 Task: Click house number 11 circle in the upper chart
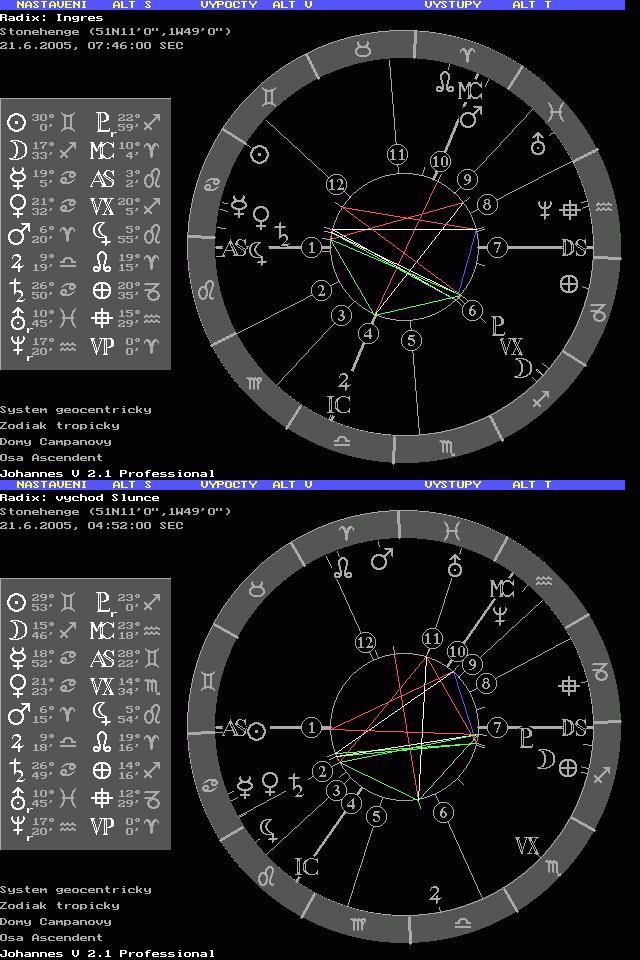click(x=398, y=154)
